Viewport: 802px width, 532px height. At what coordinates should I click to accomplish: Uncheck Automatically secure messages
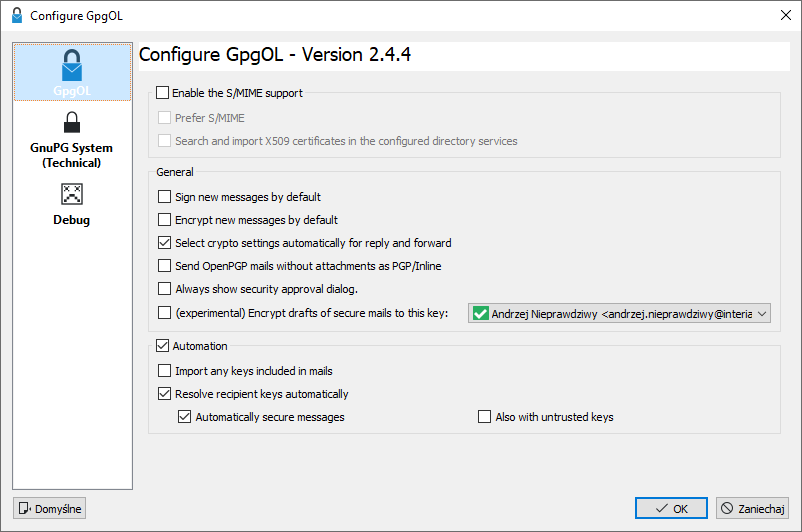[184, 417]
